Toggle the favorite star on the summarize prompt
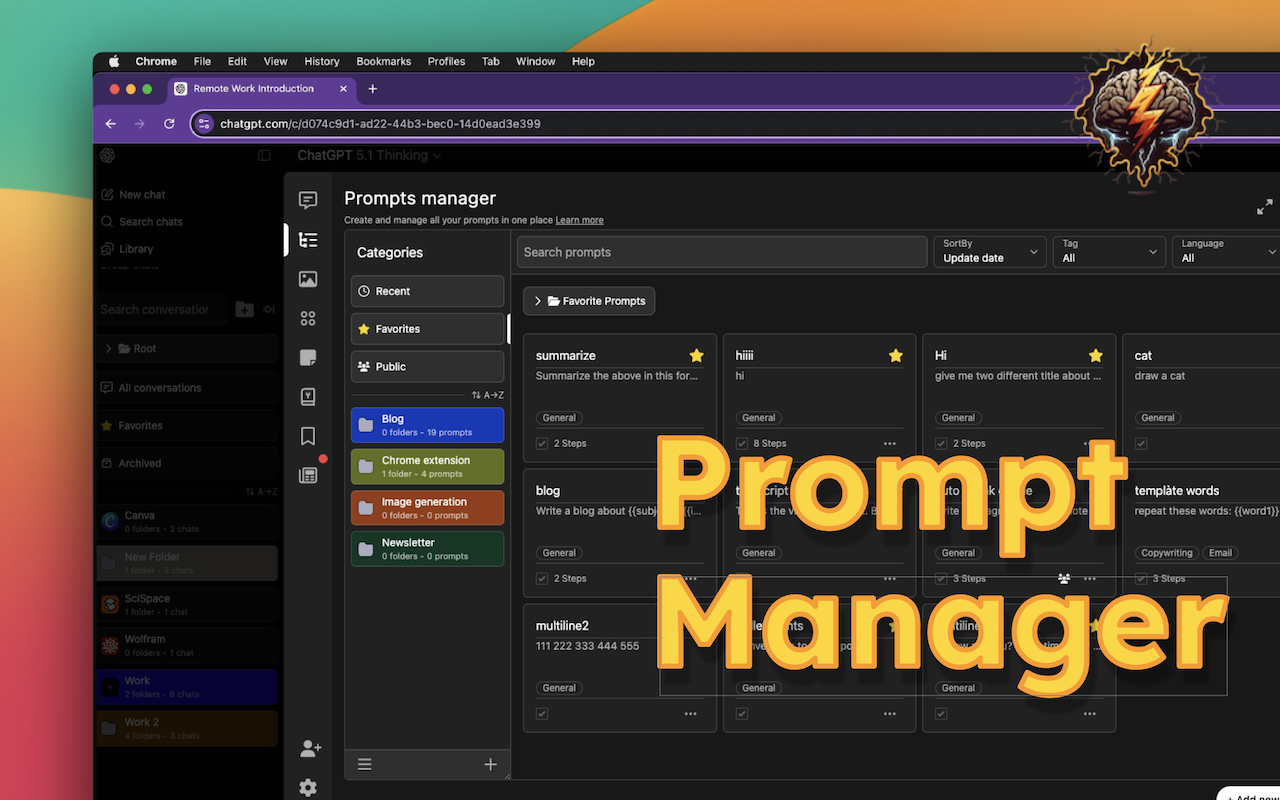 (x=697, y=356)
